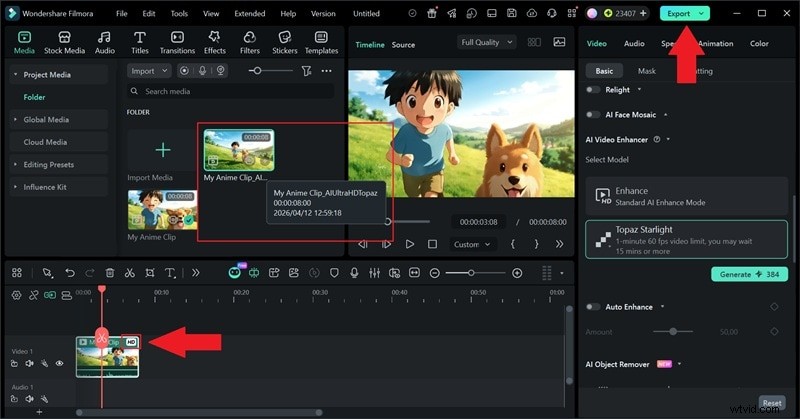The width and height of the screenshot is (800, 419).
Task: Open the Import dropdown
Action: [149, 71]
